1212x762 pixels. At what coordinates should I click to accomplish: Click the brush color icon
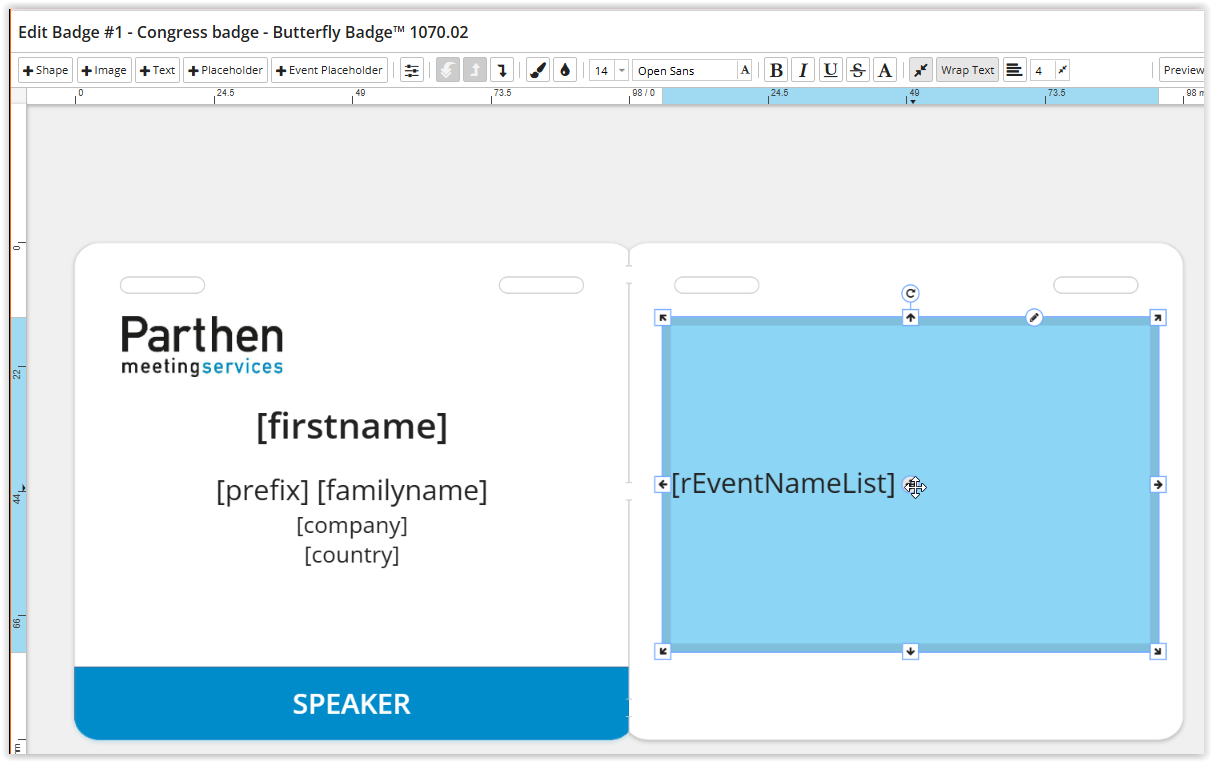pyautogui.click(x=538, y=71)
